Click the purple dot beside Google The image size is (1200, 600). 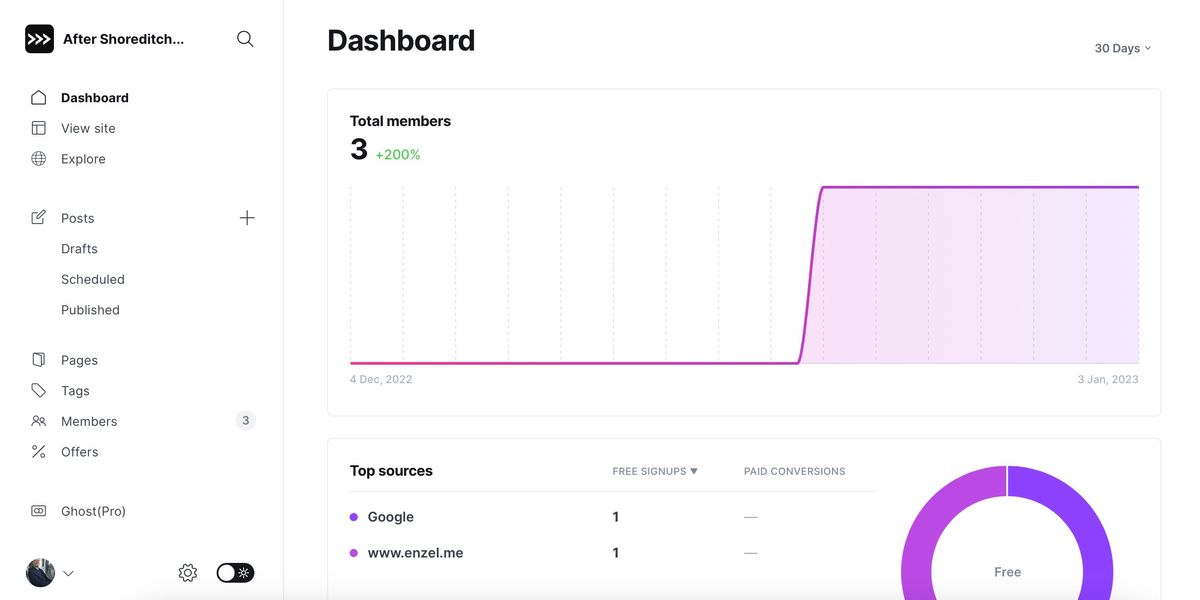click(x=354, y=517)
